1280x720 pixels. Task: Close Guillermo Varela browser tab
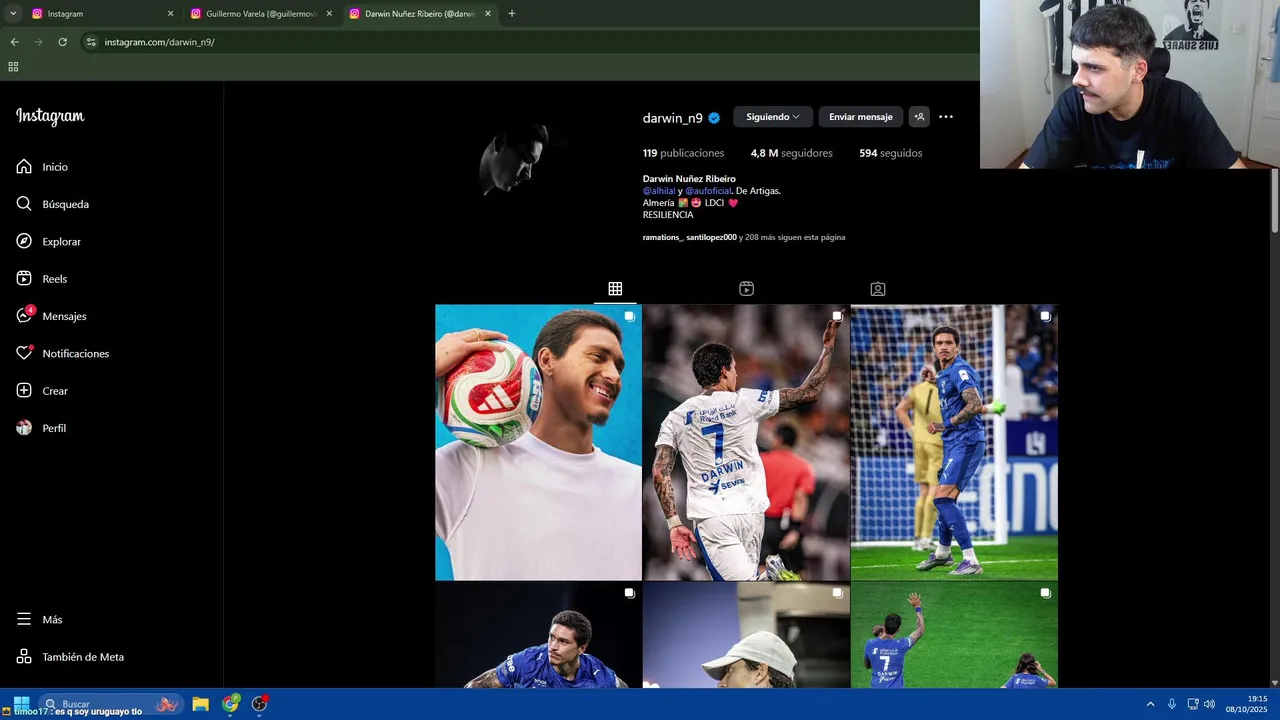pyautogui.click(x=329, y=14)
